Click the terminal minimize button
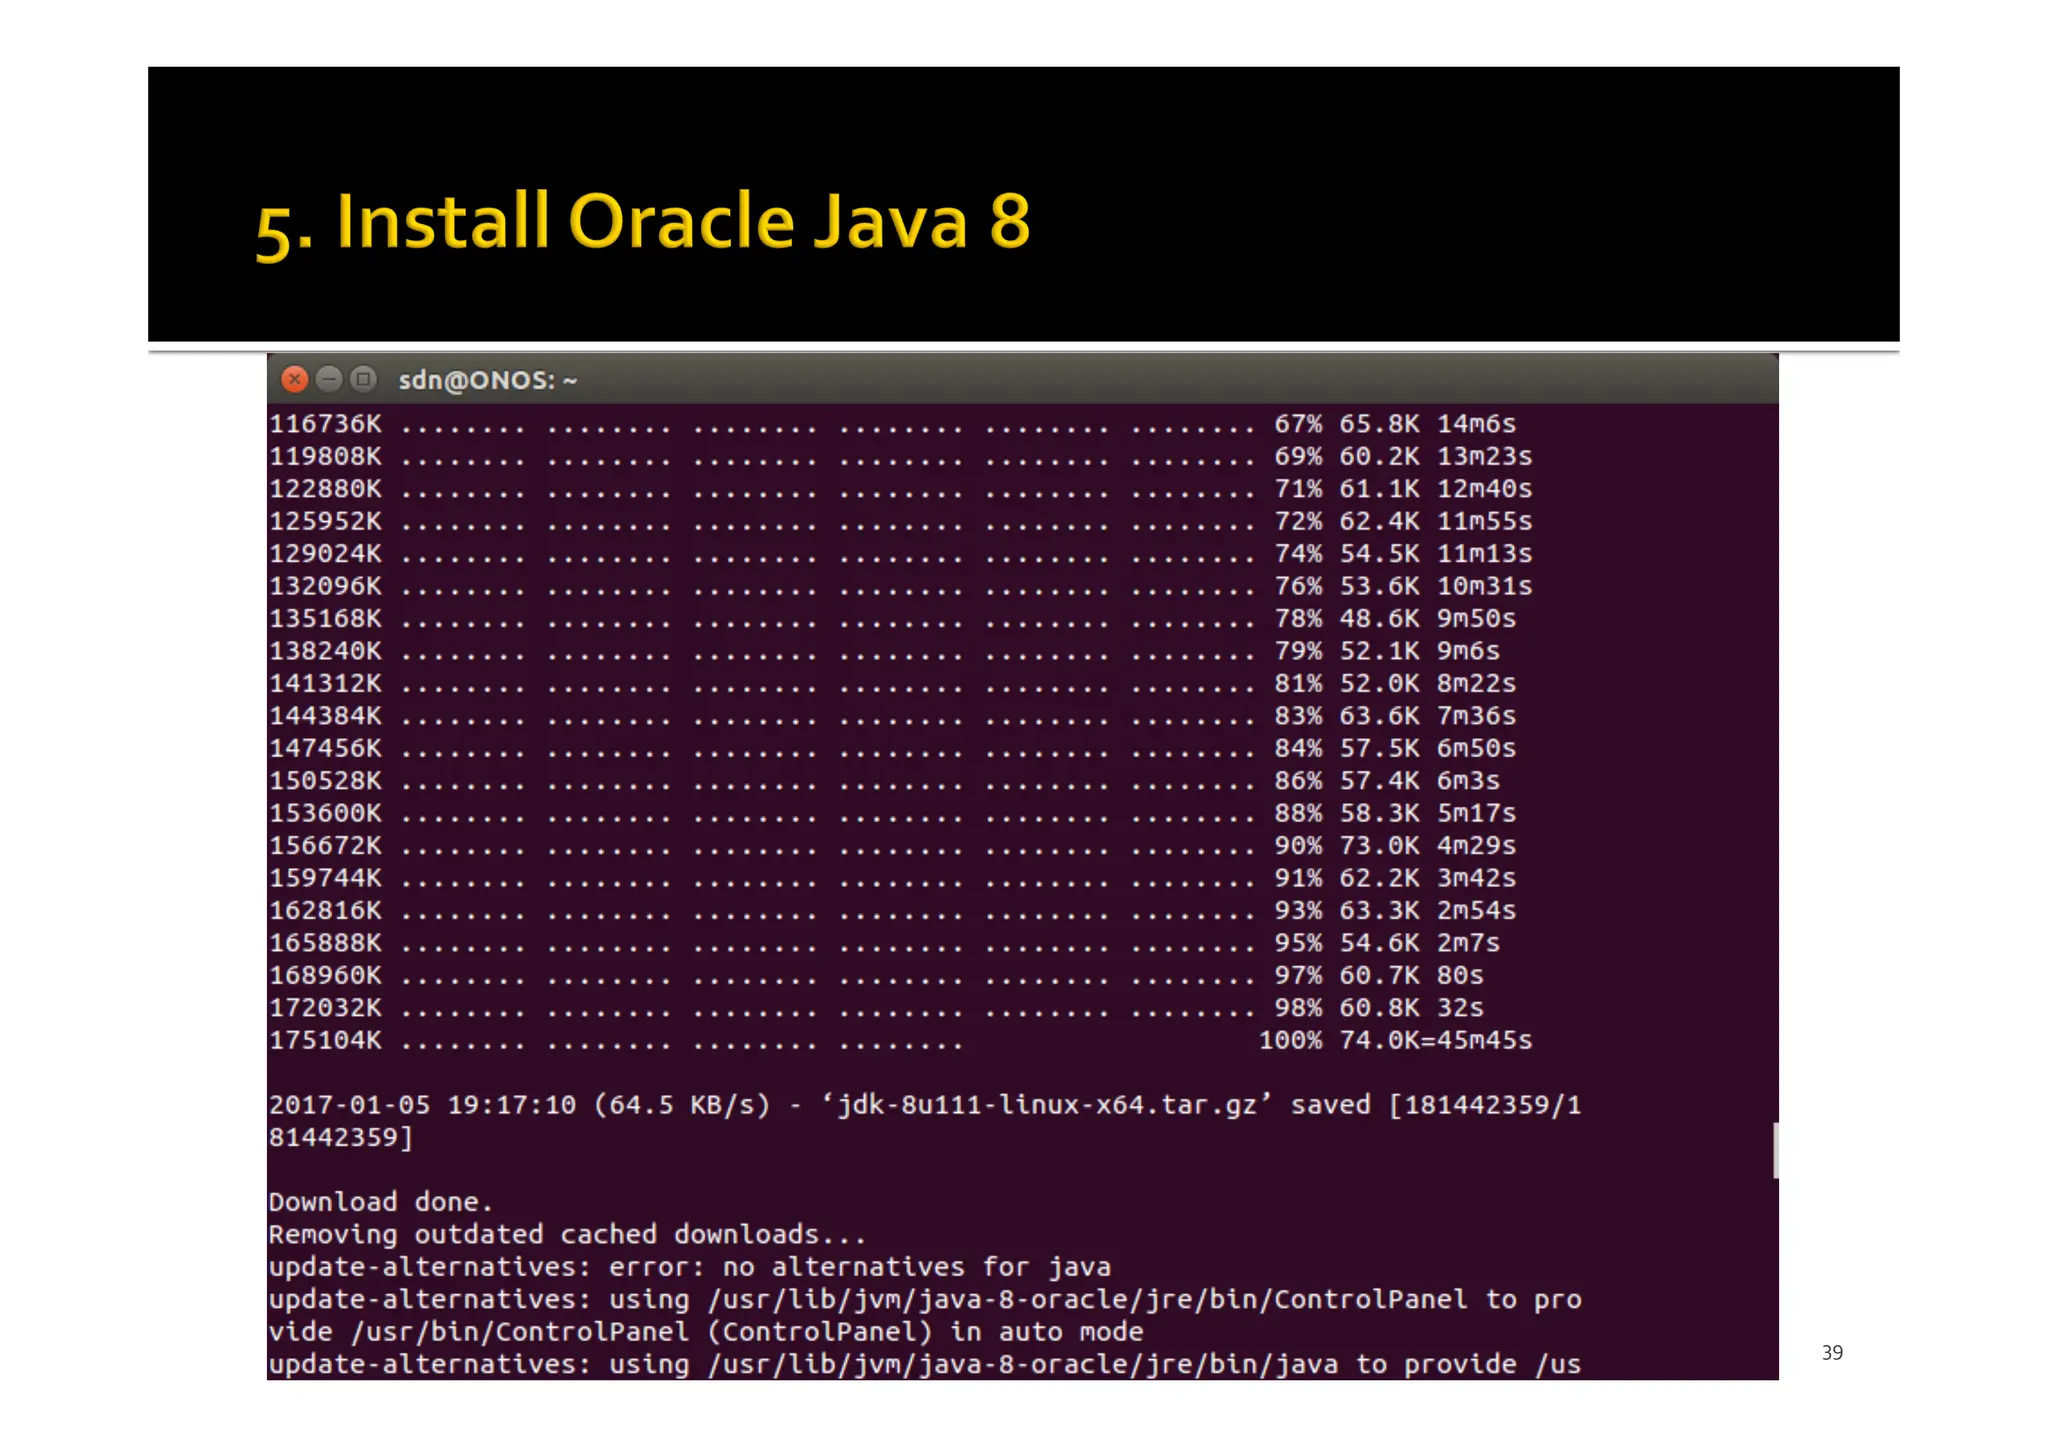 (x=329, y=380)
